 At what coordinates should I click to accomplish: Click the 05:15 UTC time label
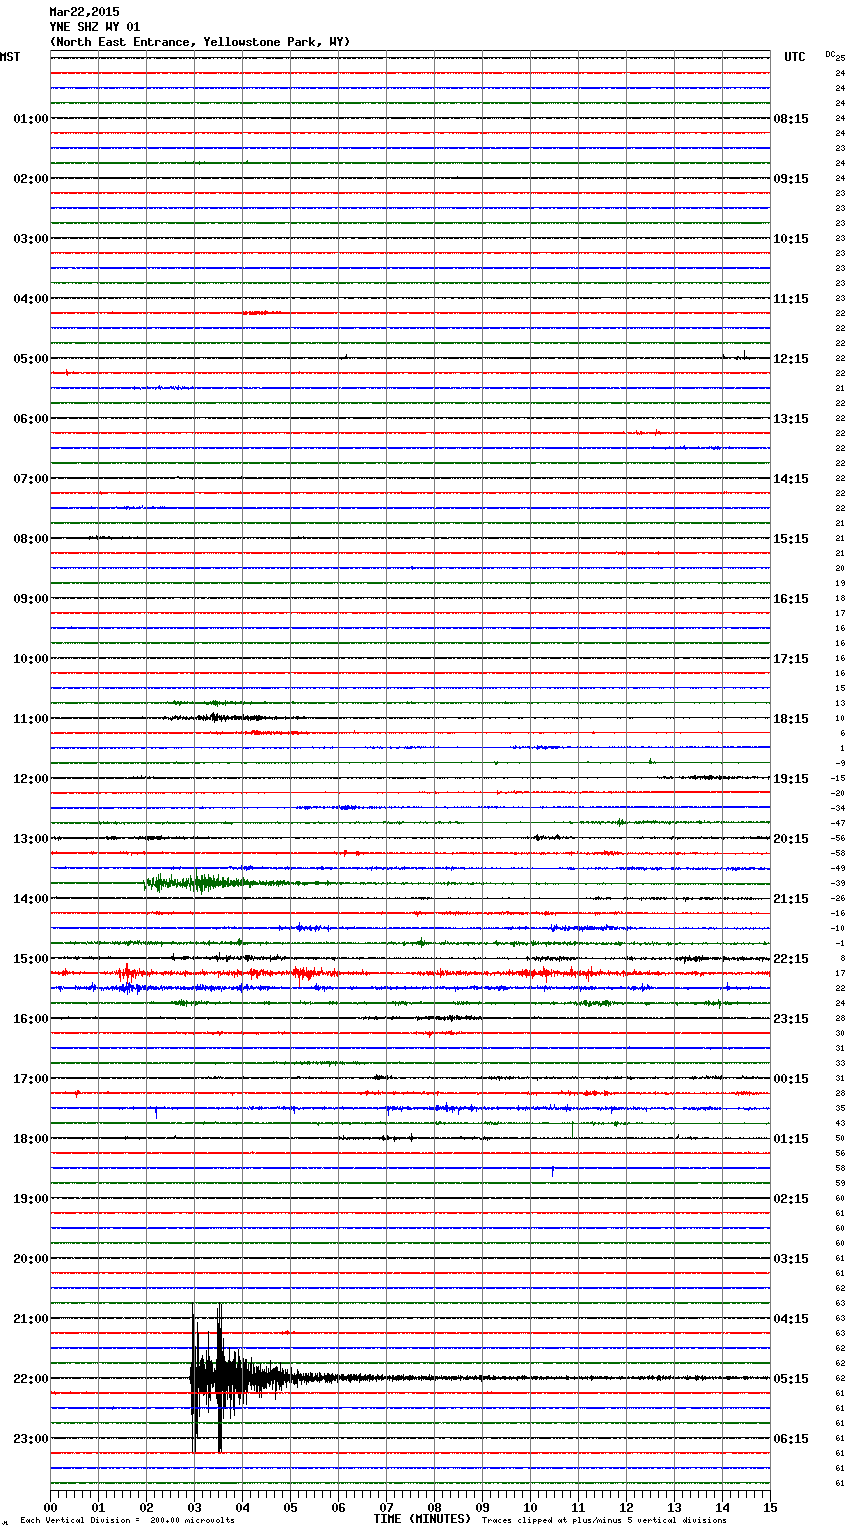[x=791, y=1379]
